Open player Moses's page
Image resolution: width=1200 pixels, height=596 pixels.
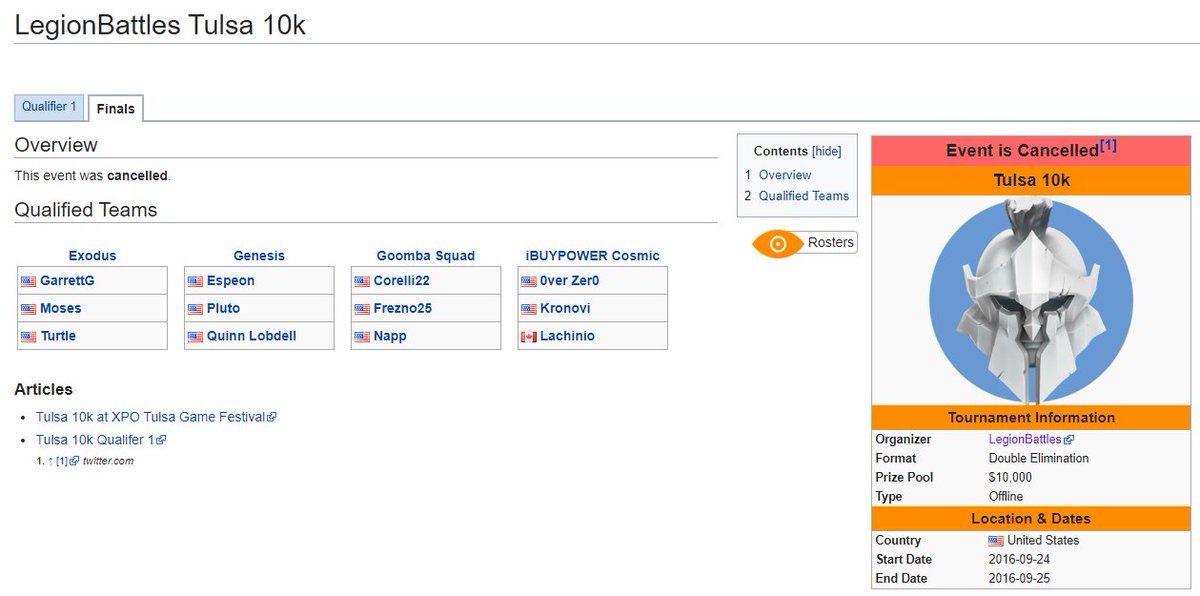pyautogui.click(x=61, y=308)
